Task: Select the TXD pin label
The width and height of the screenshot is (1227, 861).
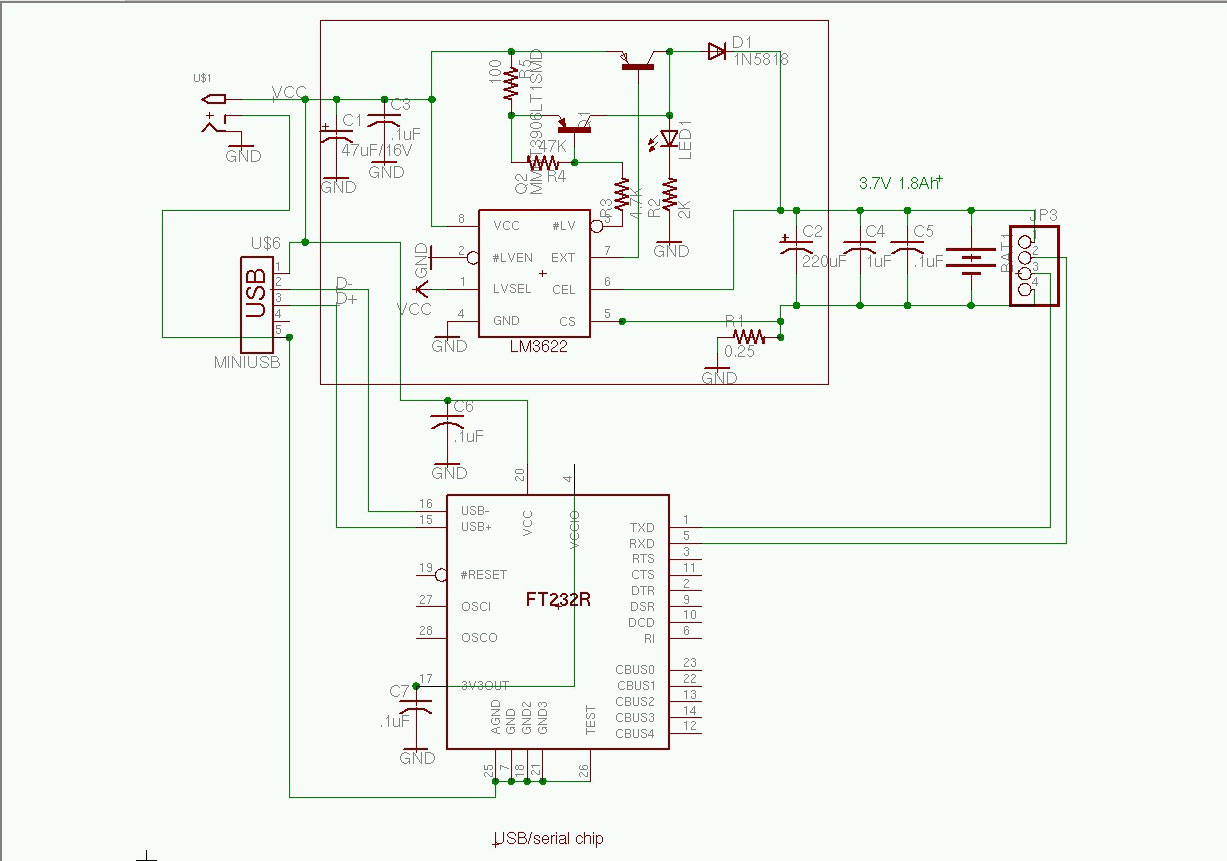Action: [642, 527]
